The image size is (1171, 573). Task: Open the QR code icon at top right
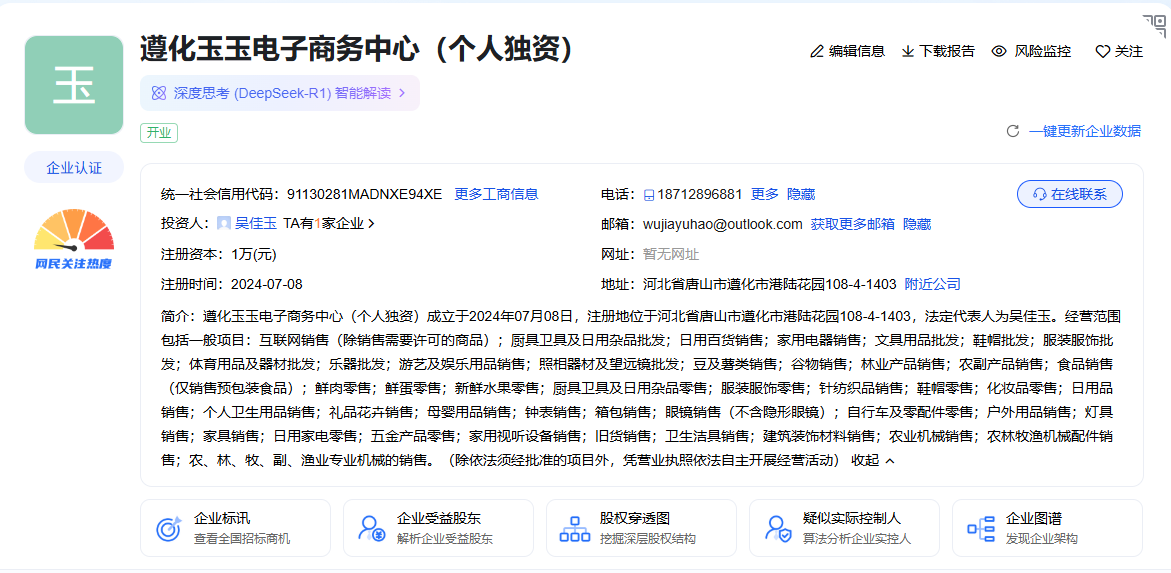point(1154,25)
